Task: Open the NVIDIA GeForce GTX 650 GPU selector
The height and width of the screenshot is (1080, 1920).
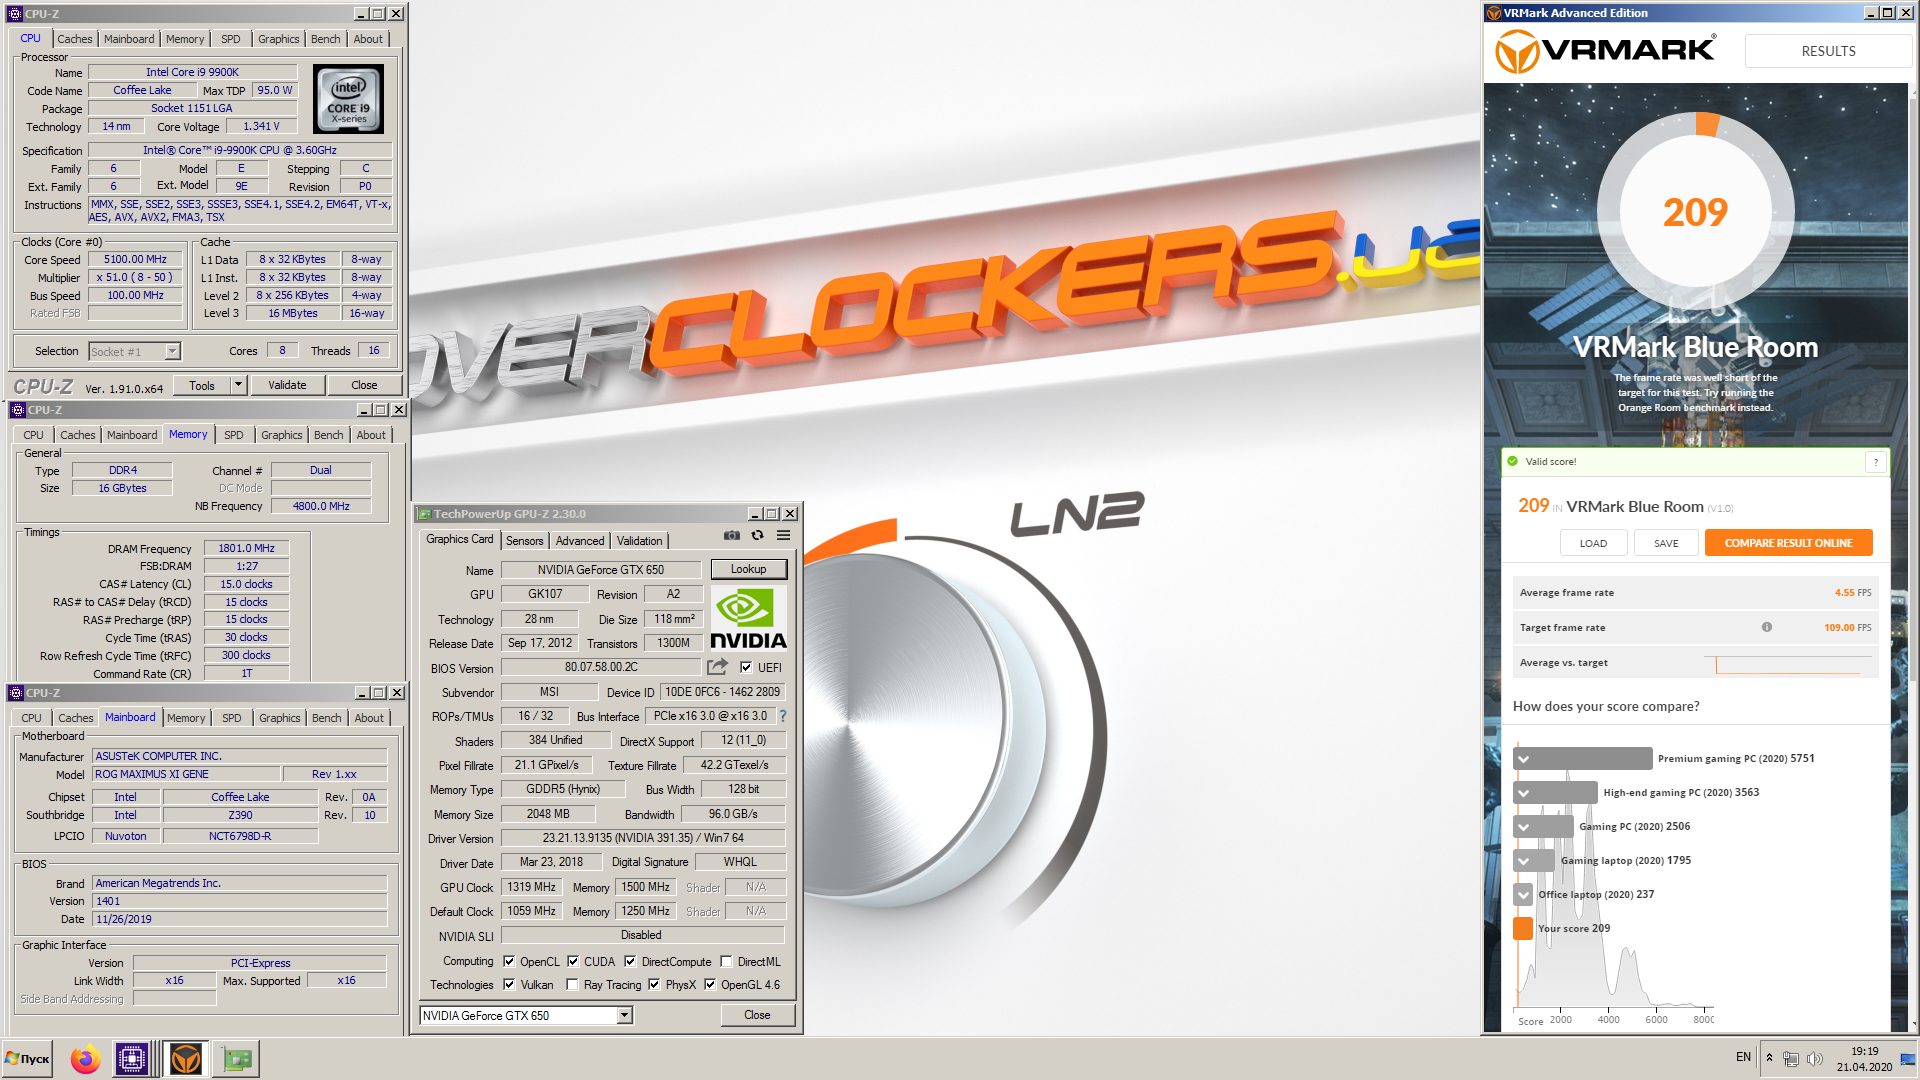Action: pyautogui.click(x=526, y=1016)
